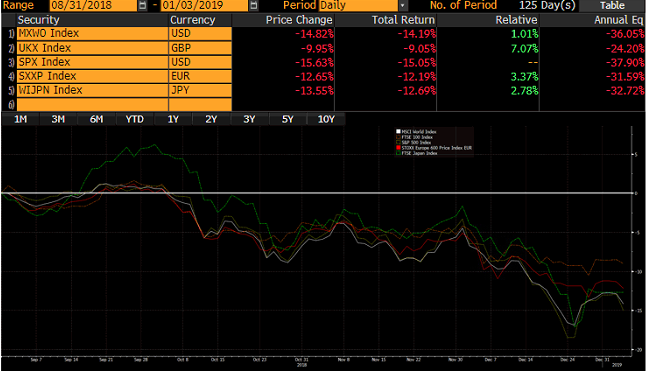
Task: Select the YTD range tab
Action: pos(135,119)
